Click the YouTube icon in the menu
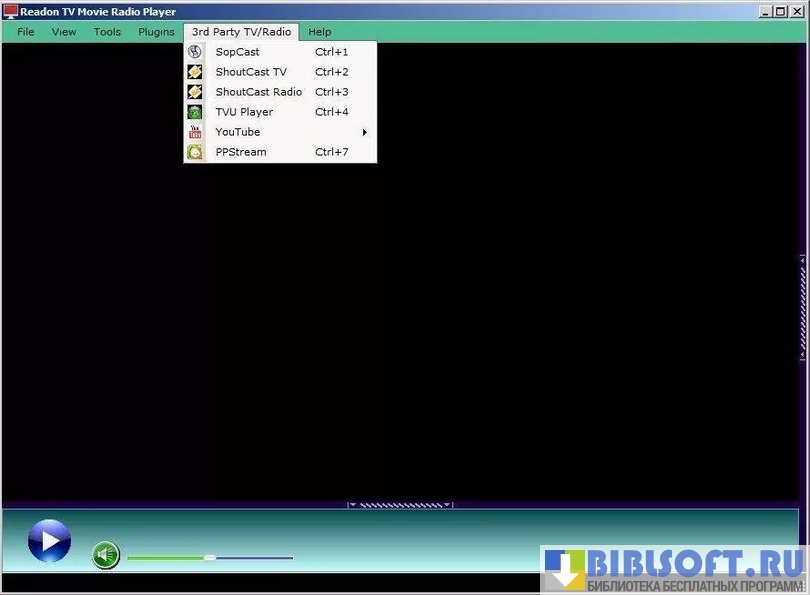This screenshot has width=810, height=595. pos(195,132)
